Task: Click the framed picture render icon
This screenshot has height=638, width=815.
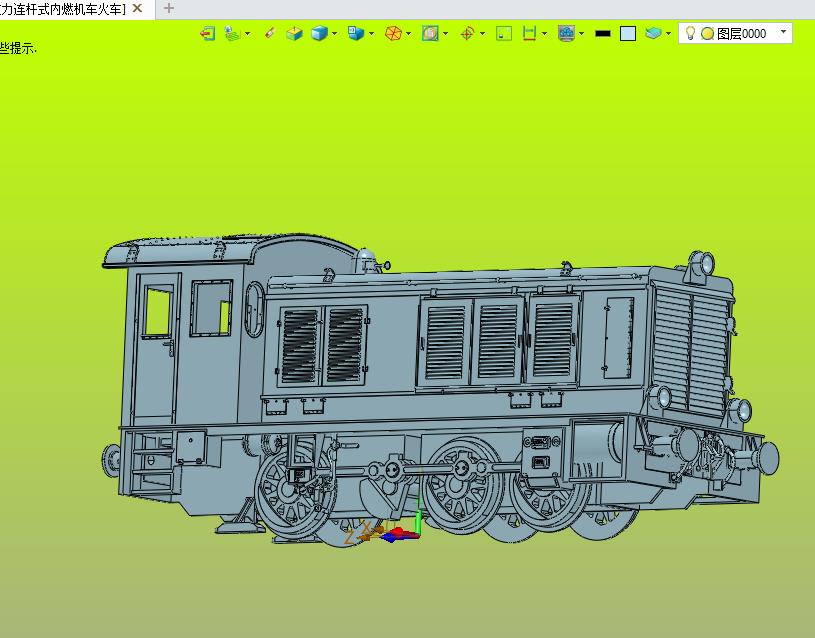Action: [x=430, y=34]
